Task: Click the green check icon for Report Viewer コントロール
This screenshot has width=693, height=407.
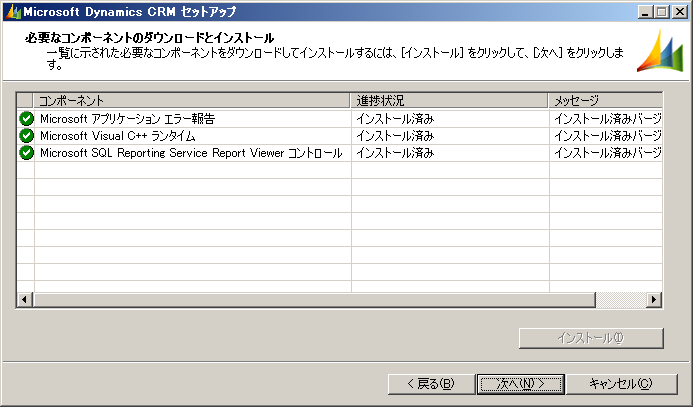Action: coord(27,152)
